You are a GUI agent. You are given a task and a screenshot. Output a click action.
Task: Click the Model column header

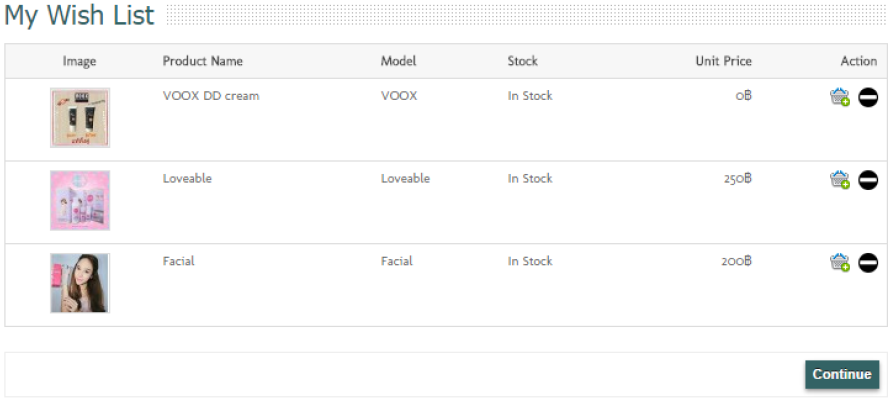click(x=398, y=61)
